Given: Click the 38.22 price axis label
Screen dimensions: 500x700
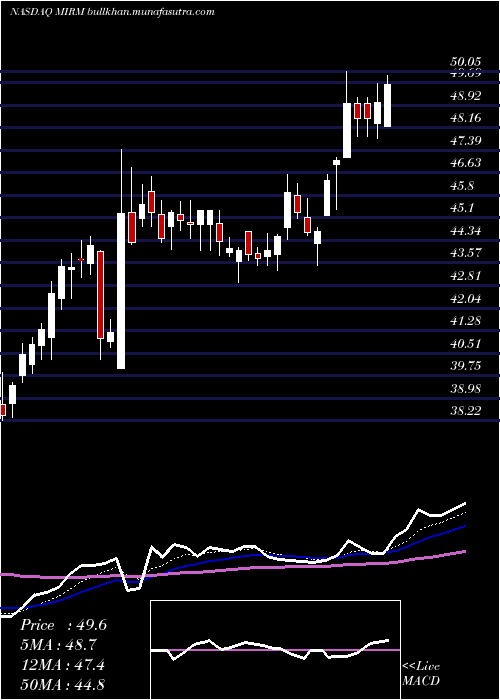Looking at the screenshot, I should point(465,411).
